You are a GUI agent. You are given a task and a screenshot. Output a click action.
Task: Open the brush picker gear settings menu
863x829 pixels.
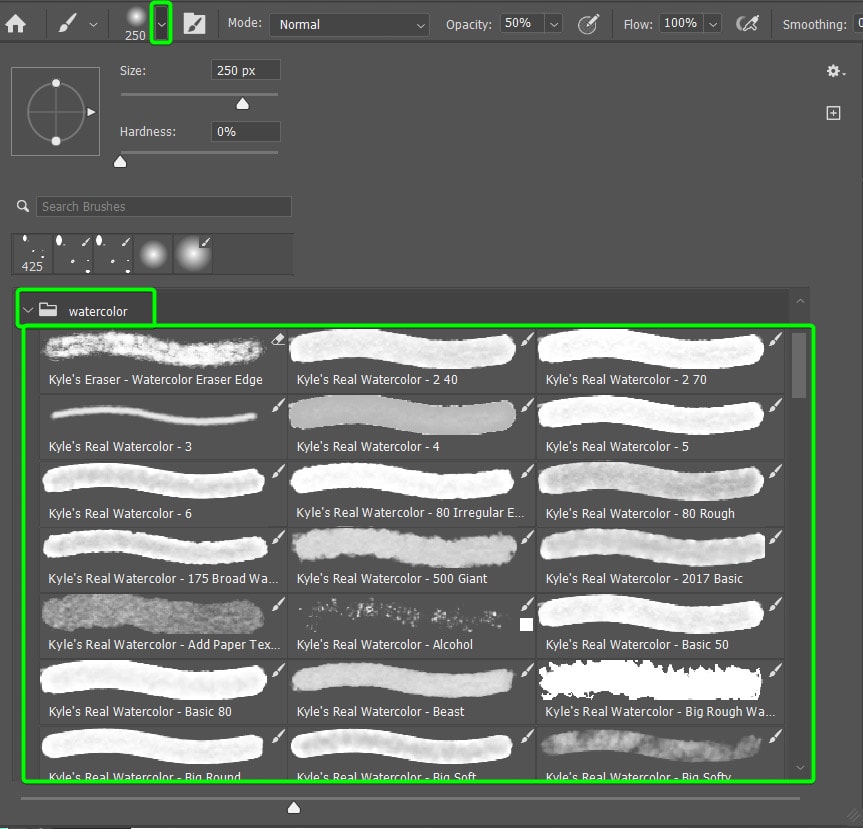(x=835, y=71)
